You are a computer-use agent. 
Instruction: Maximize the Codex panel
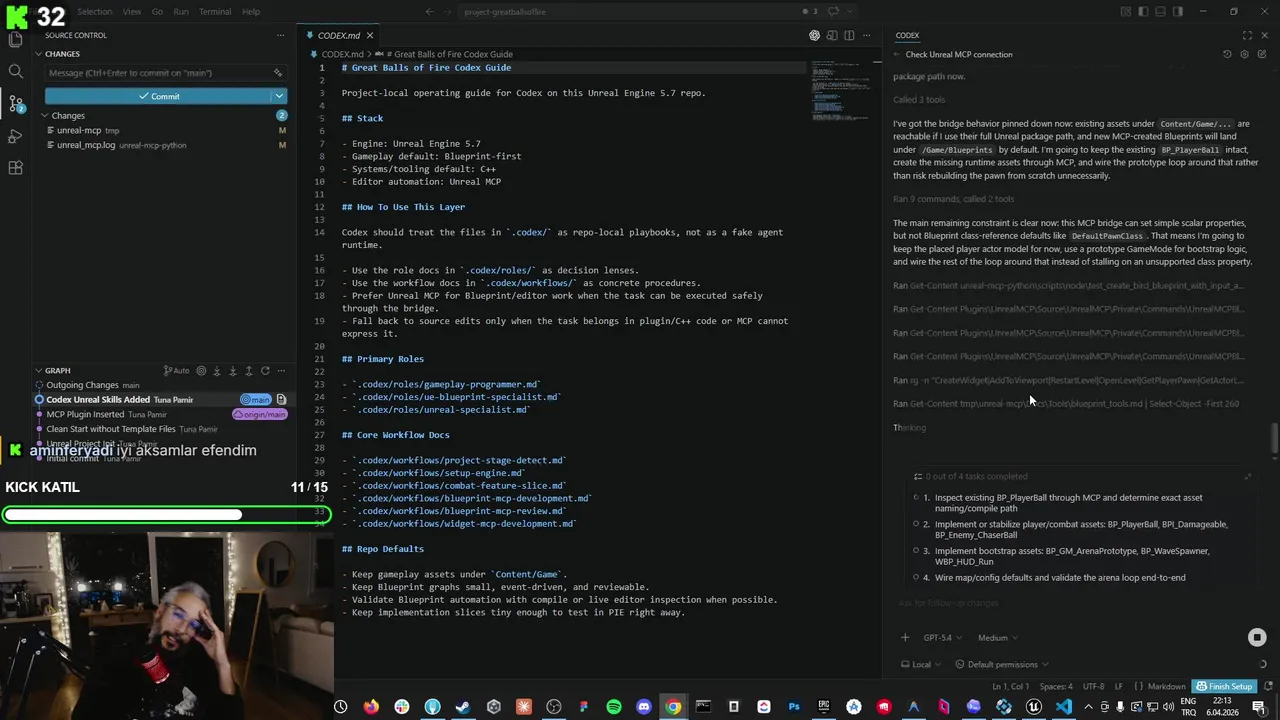tap(1247, 35)
